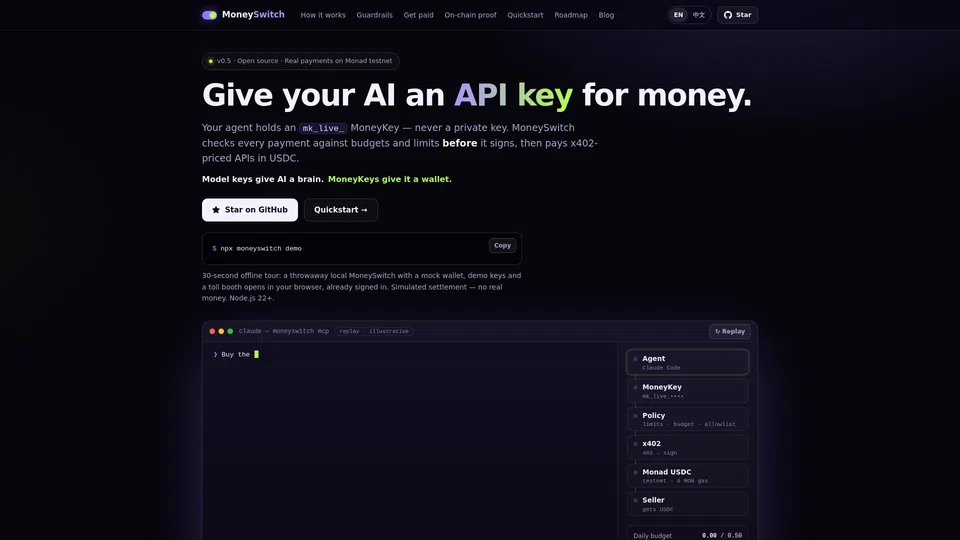Viewport: 960px width, 540px height.
Task: Select the x402 step card
Action: [x=688, y=448]
